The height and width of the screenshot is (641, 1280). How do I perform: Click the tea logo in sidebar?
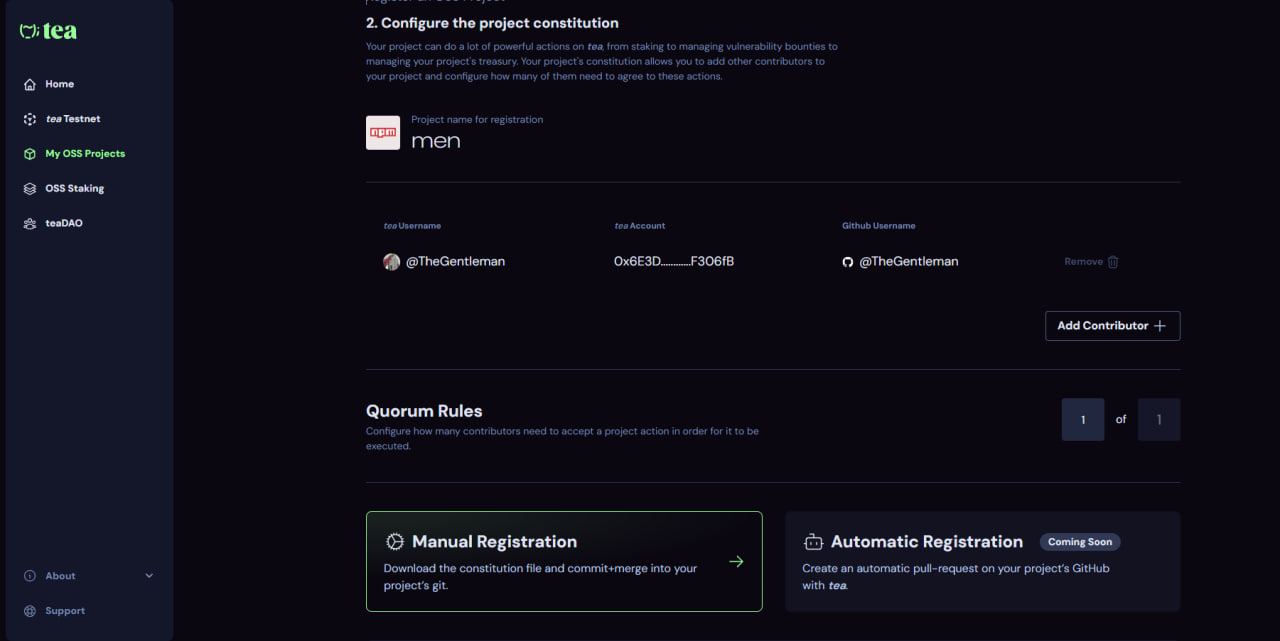pos(48,31)
